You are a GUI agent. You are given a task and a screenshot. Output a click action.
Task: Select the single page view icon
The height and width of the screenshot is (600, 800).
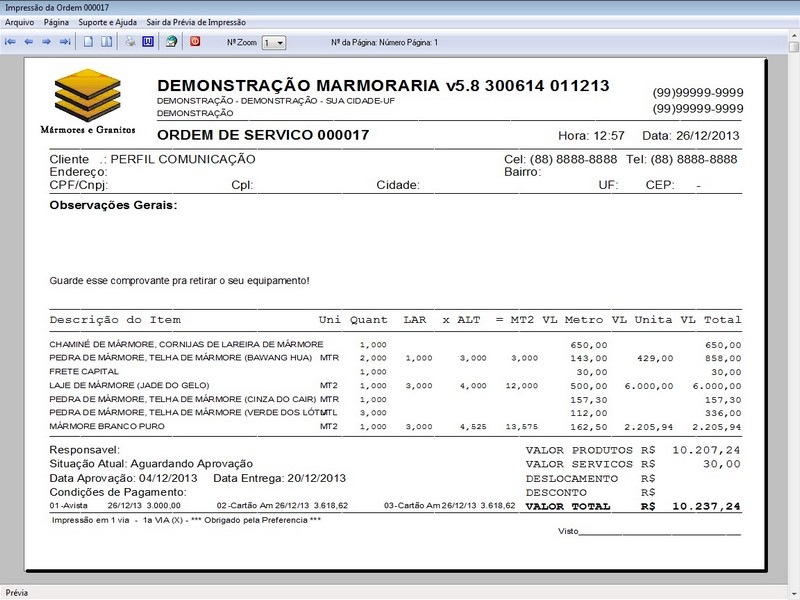click(x=90, y=41)
